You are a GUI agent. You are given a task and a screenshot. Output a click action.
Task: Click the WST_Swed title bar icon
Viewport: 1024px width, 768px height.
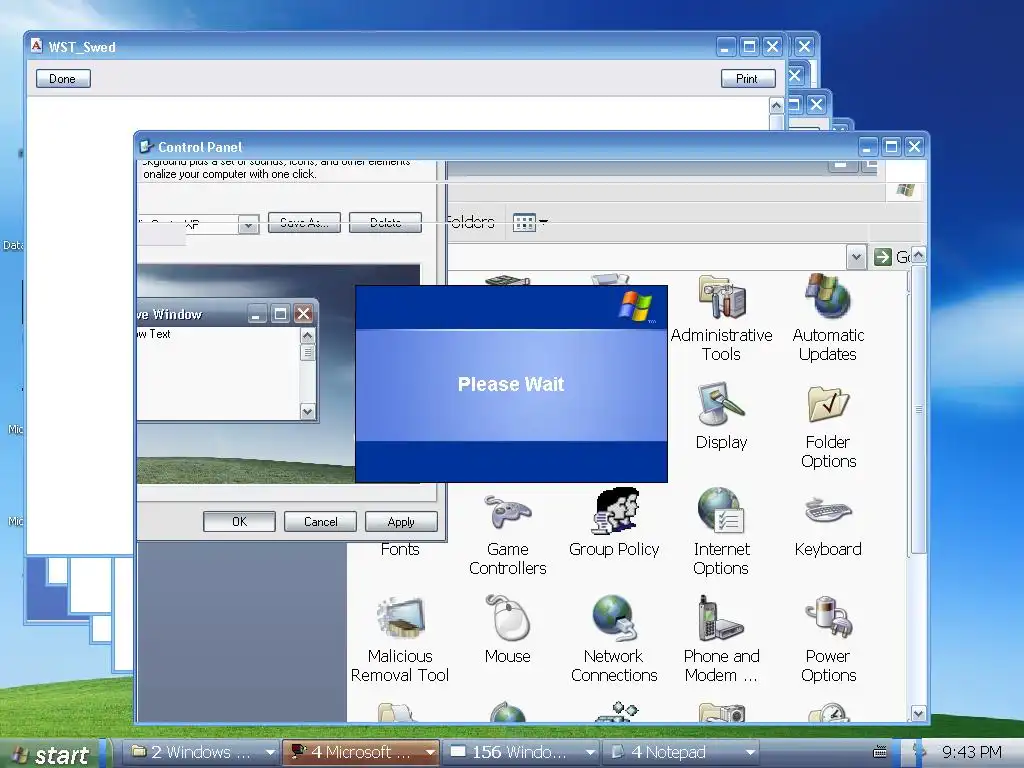point(37,46)
